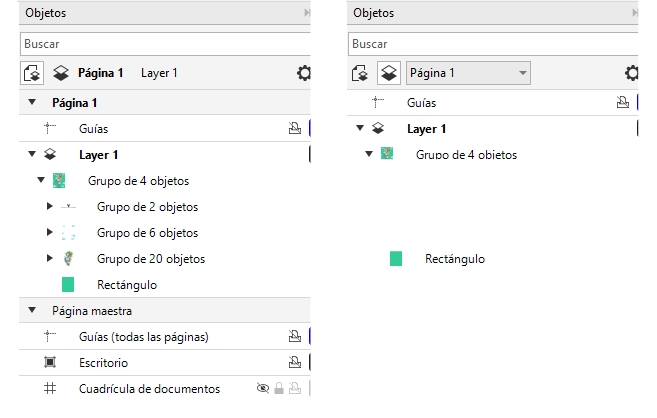Click the page view icon in right panel

[361, 73]
